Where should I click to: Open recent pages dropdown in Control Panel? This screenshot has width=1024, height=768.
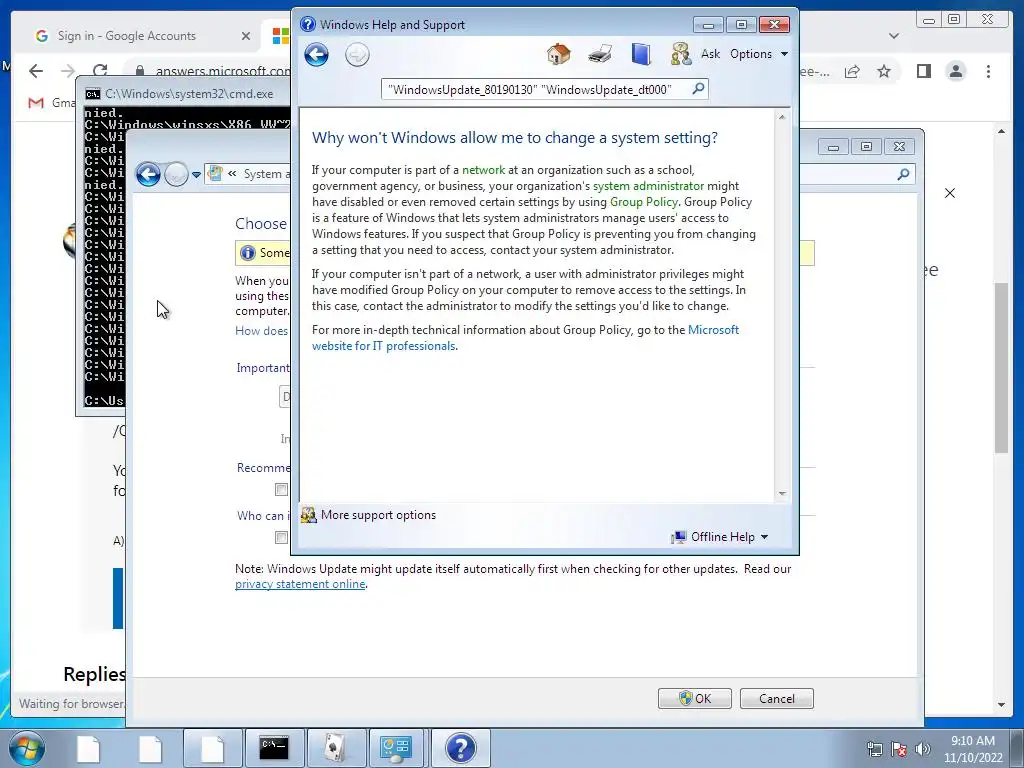pyautogui.click(x=196, y=175)
